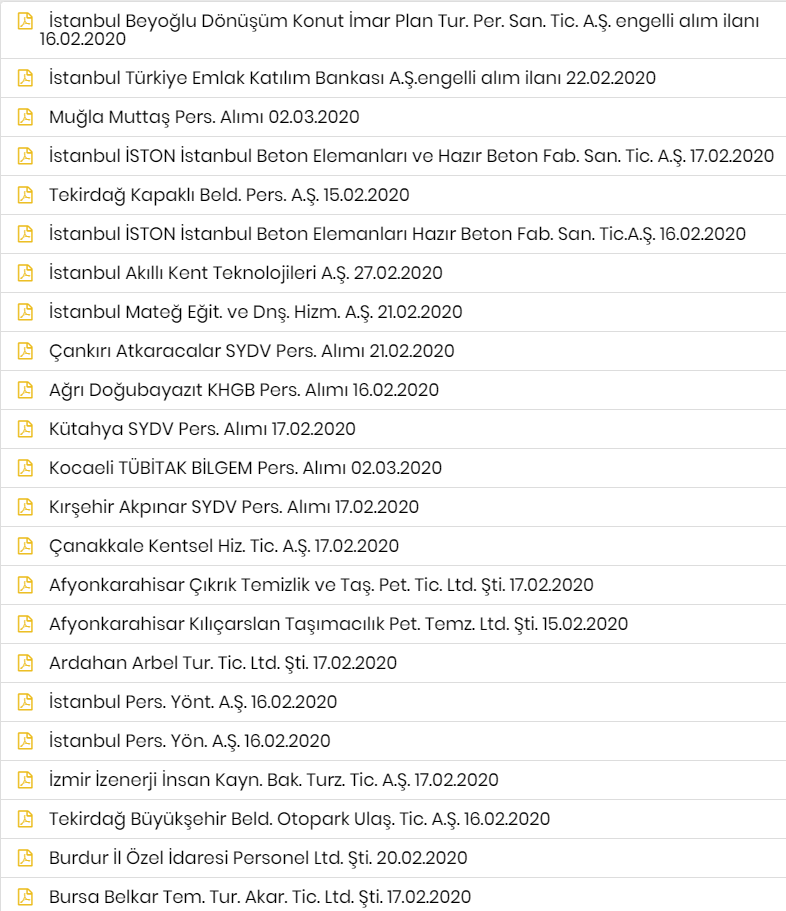Click PDF icon next to Çankırı Atkaracalar SYDV
This screenshot has height=911, width=786.
[x=25, y=351]
